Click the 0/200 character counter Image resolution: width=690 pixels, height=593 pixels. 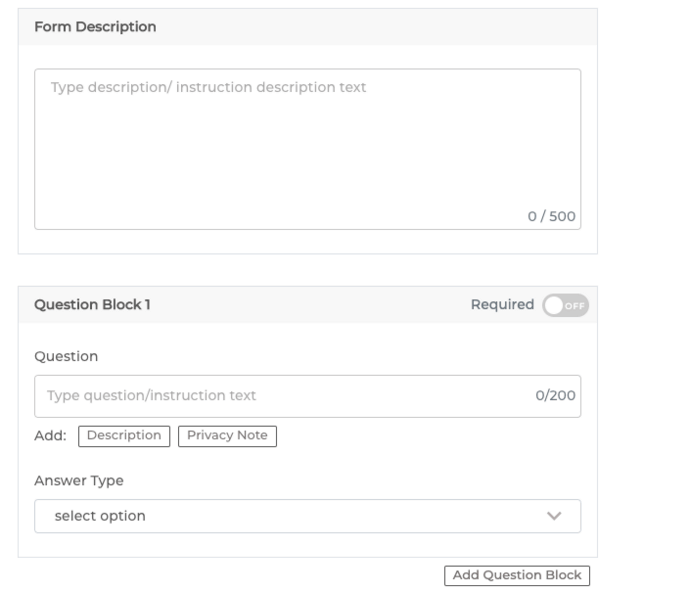(x=555, y=395)
